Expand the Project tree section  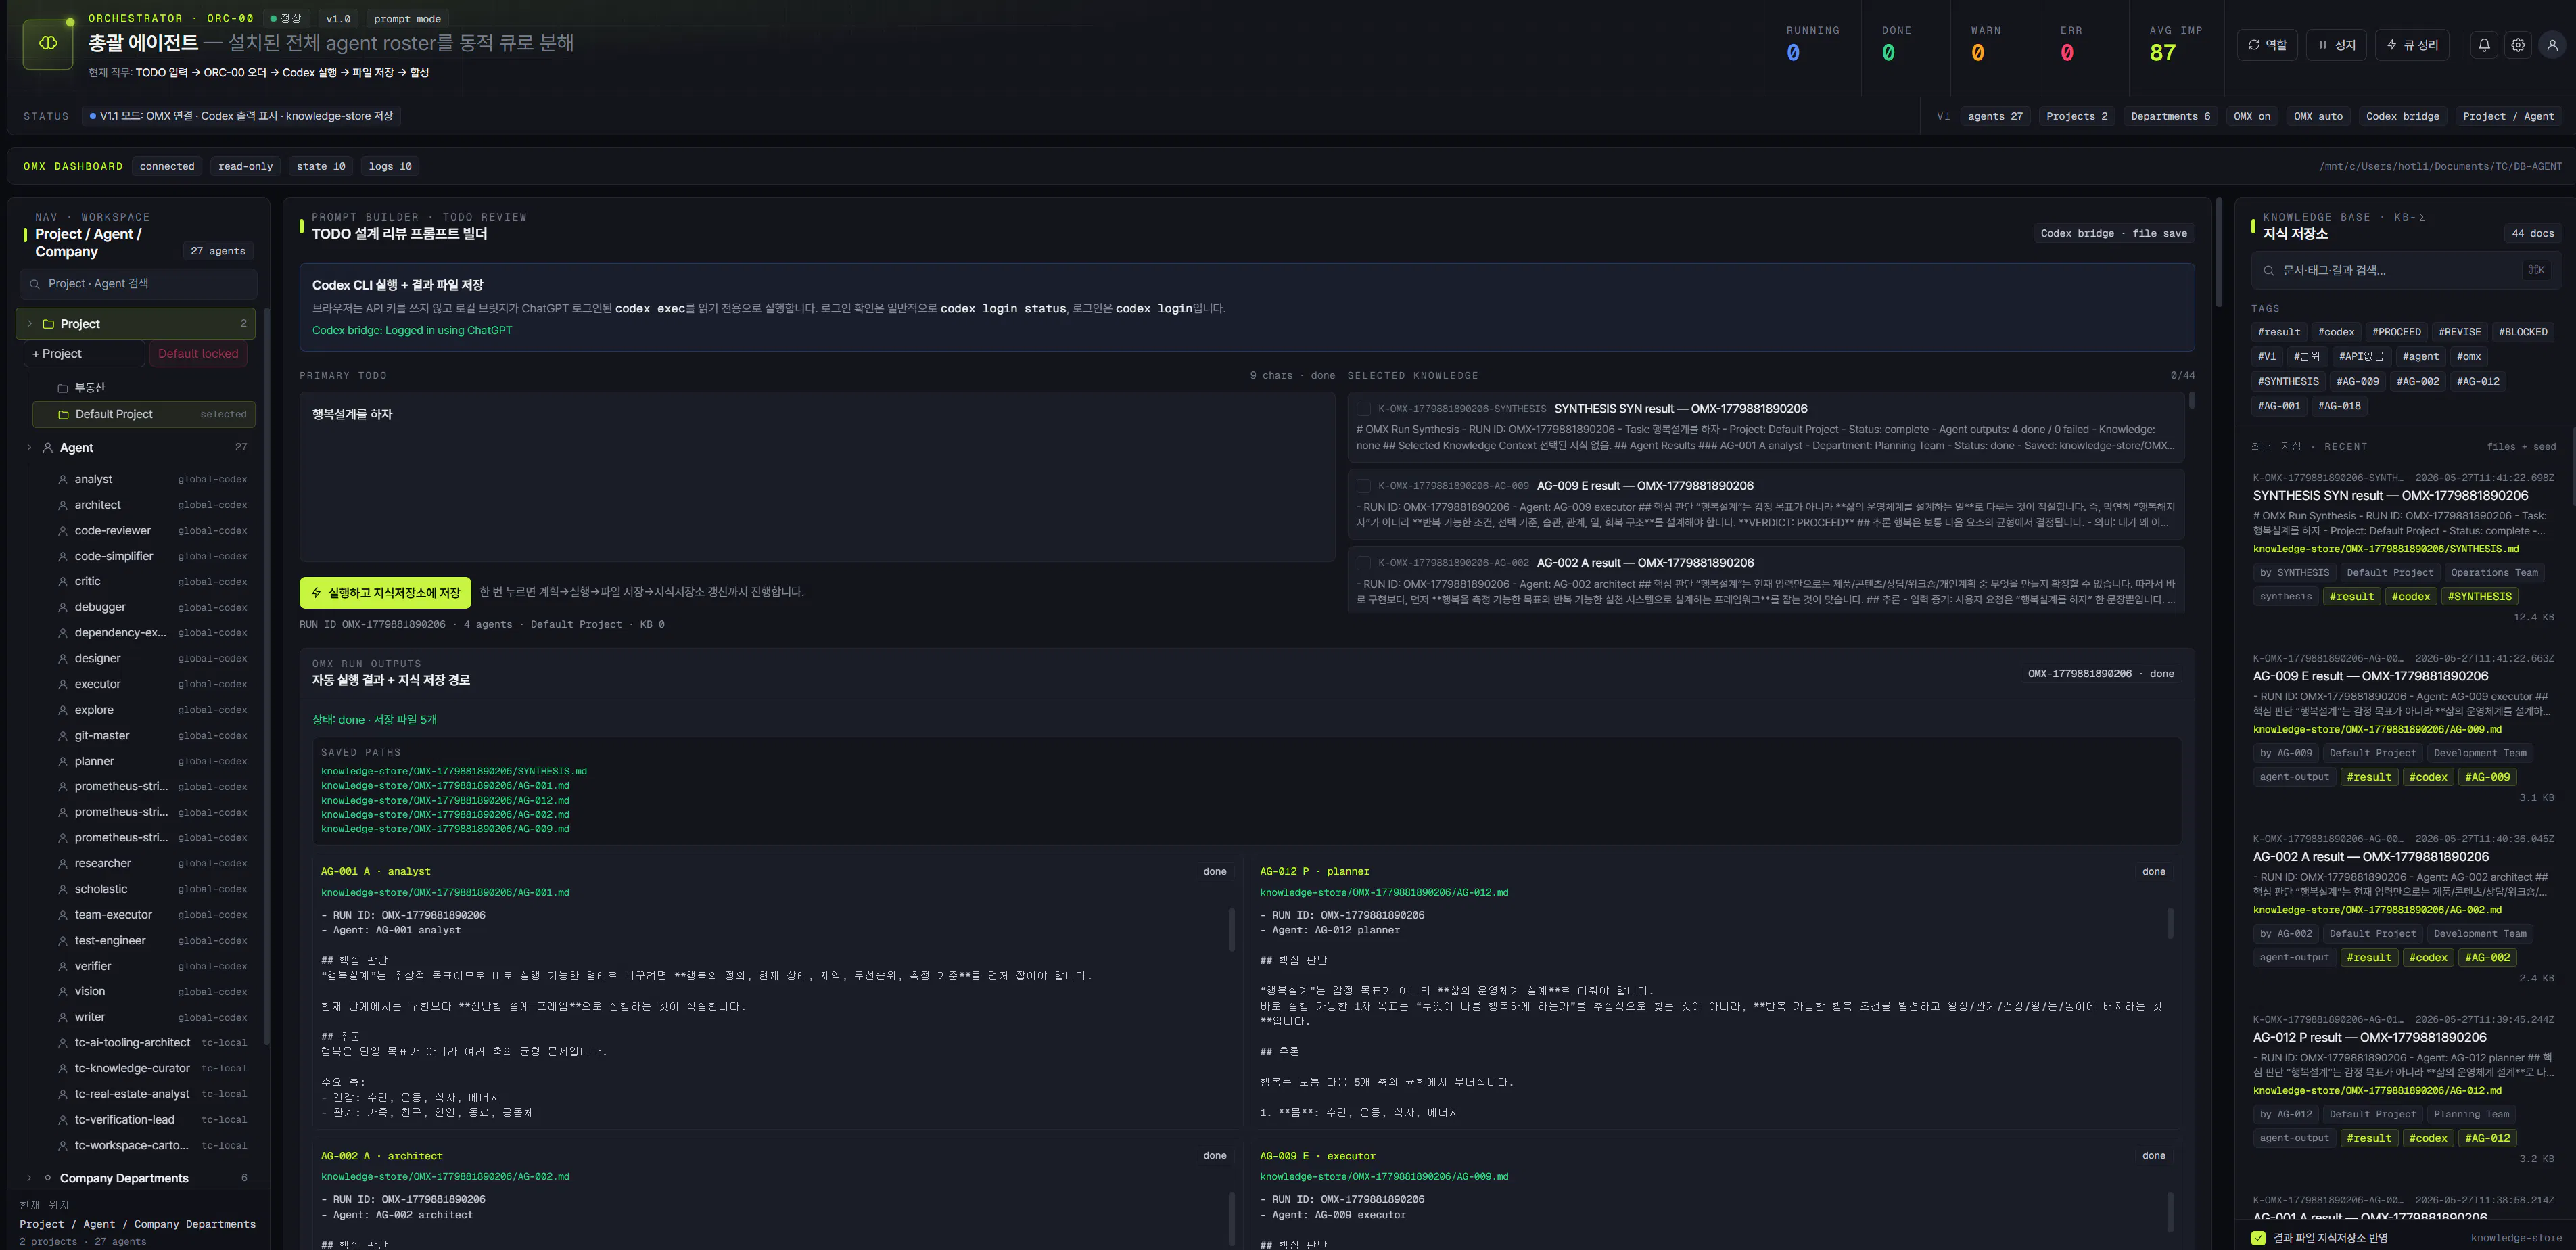[x=30, y=324]
